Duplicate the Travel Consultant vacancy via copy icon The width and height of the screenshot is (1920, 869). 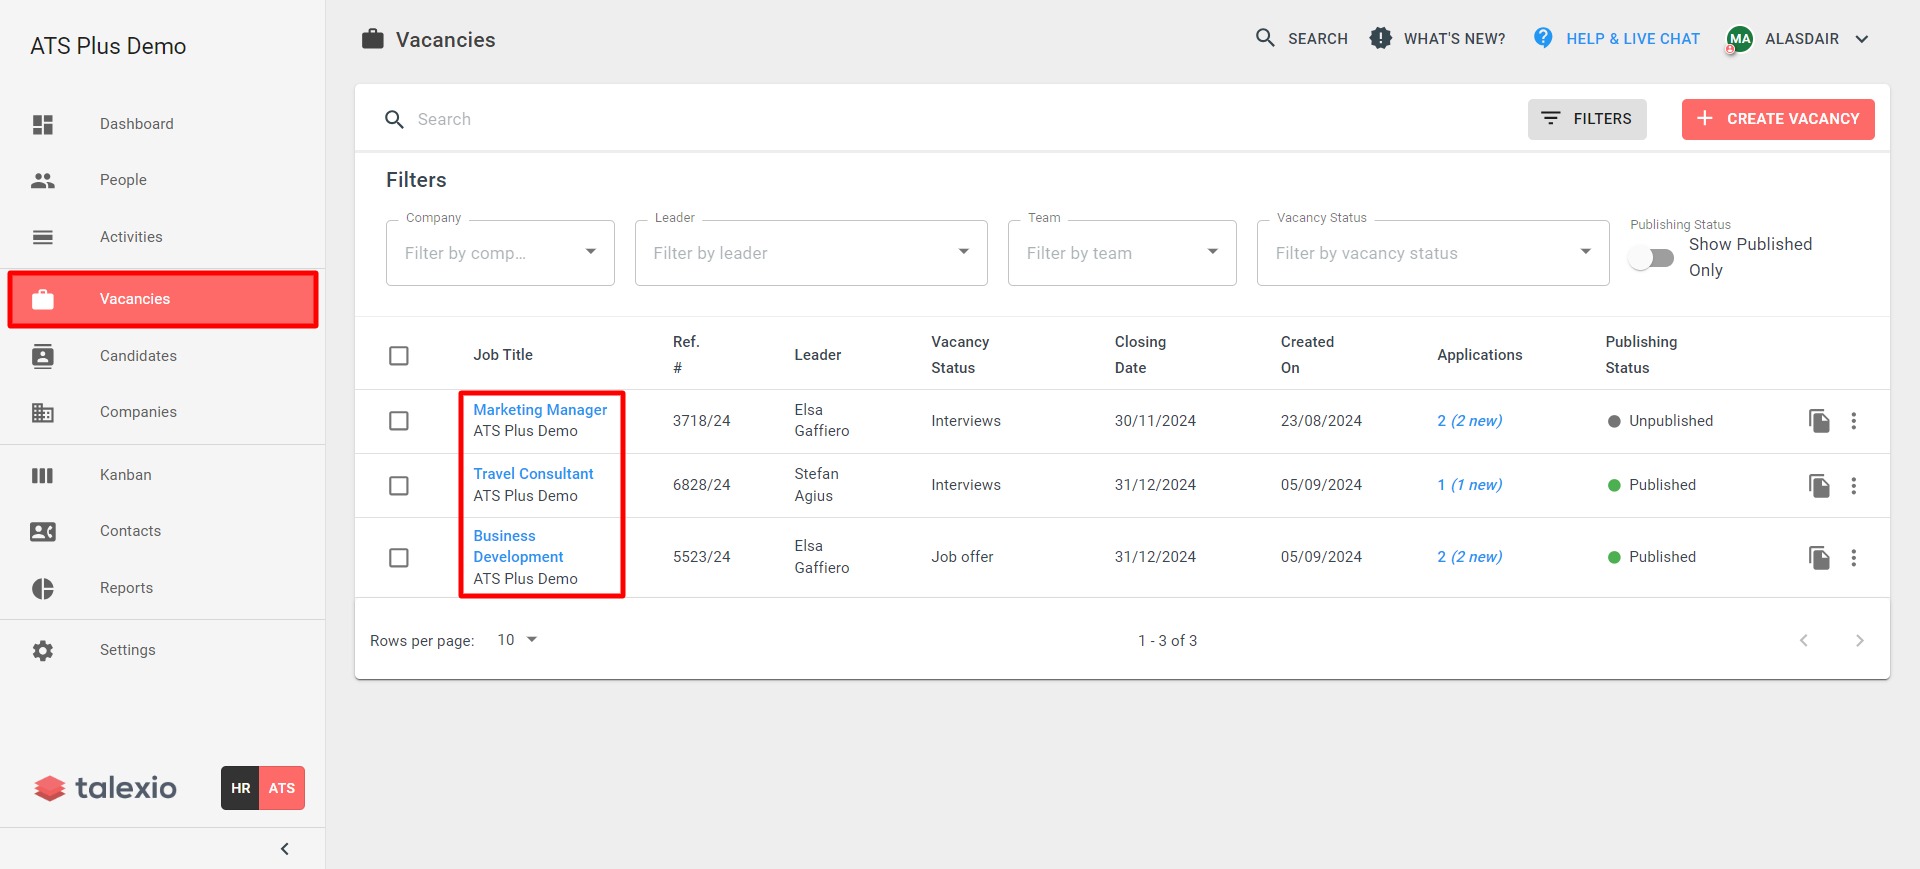coord(1819,485)
